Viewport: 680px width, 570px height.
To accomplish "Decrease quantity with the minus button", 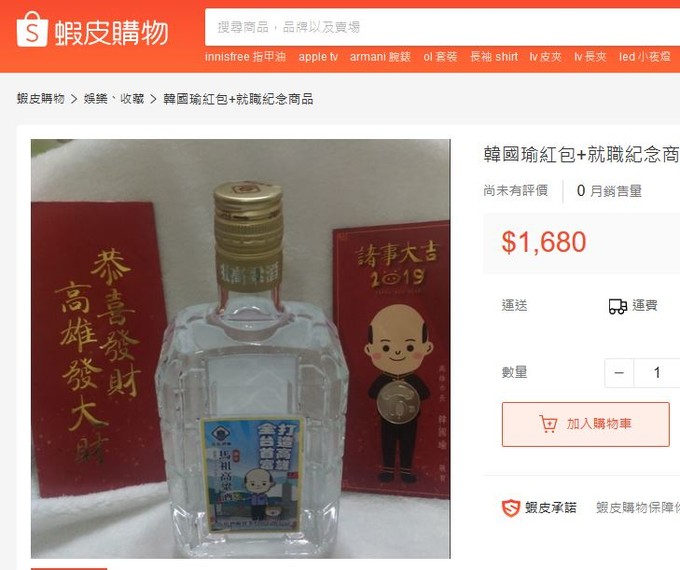I will 619,373.
